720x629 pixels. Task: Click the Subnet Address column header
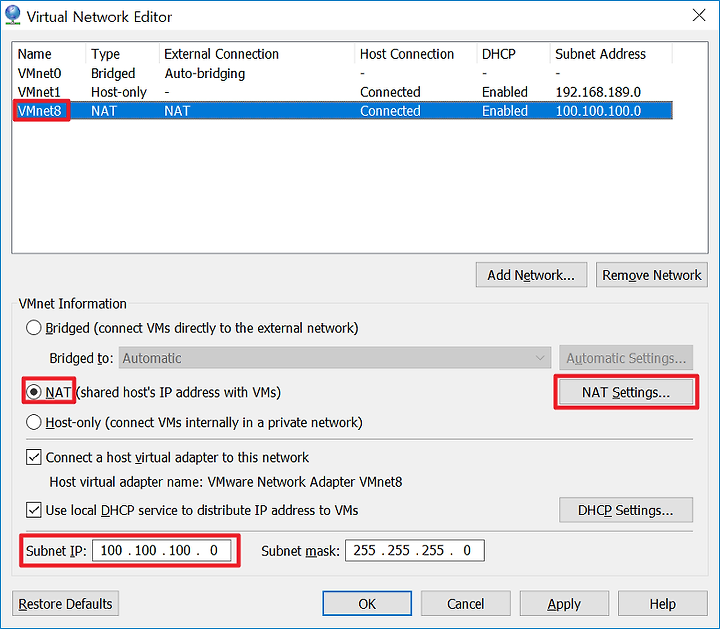[611, 54]
